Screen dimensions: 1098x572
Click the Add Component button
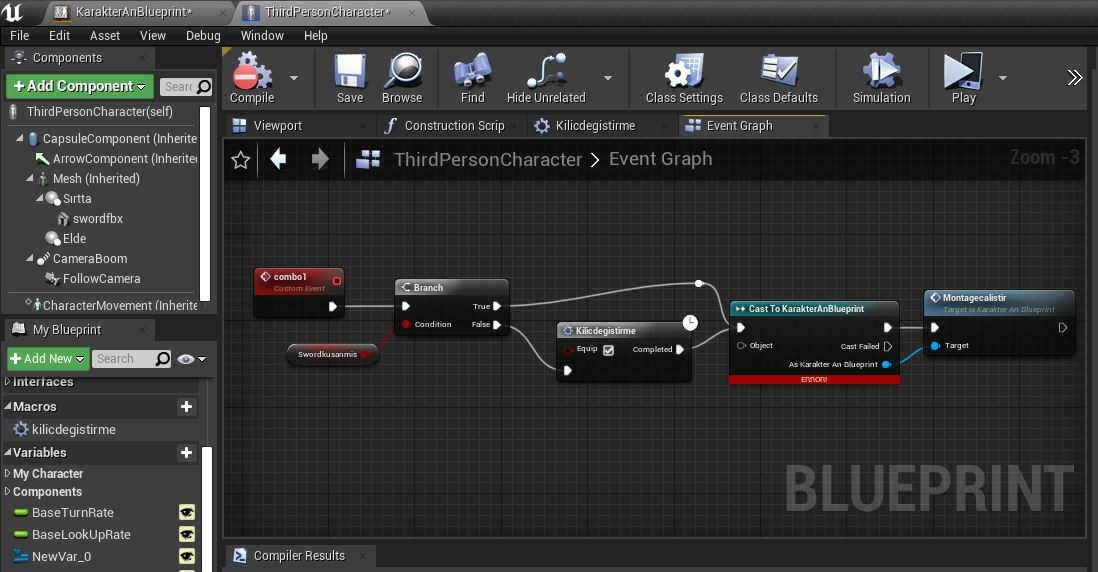click(80, 86)
